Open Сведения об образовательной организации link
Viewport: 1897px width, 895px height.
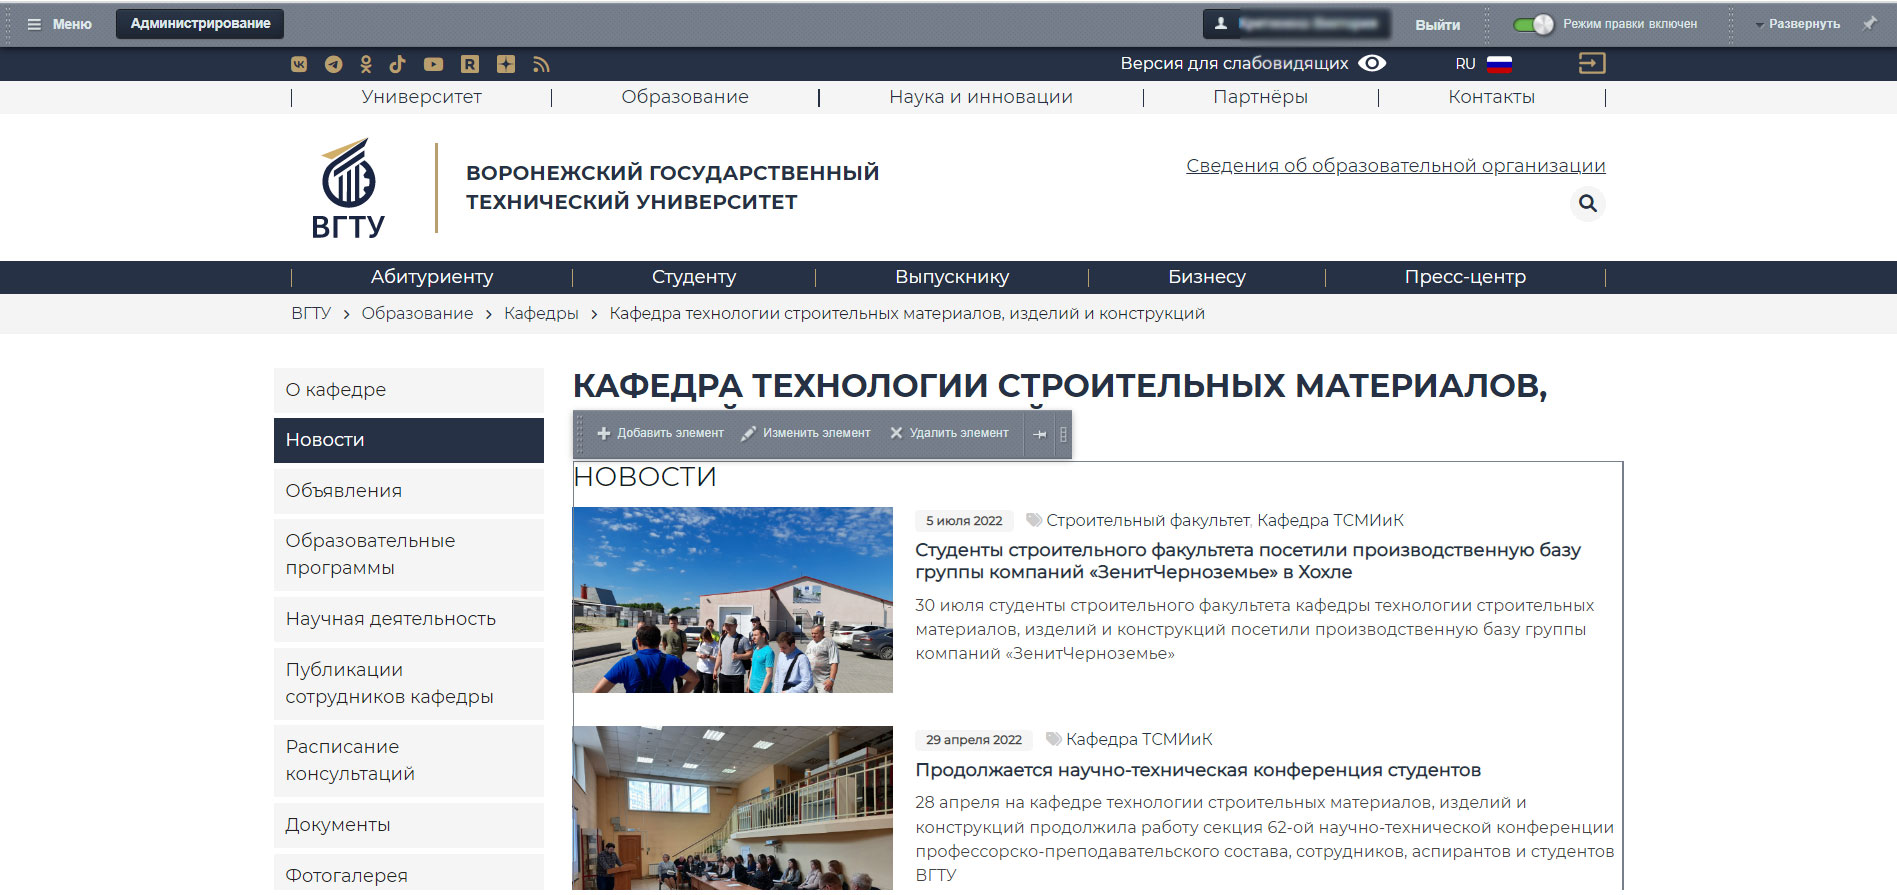[1395, 166]
